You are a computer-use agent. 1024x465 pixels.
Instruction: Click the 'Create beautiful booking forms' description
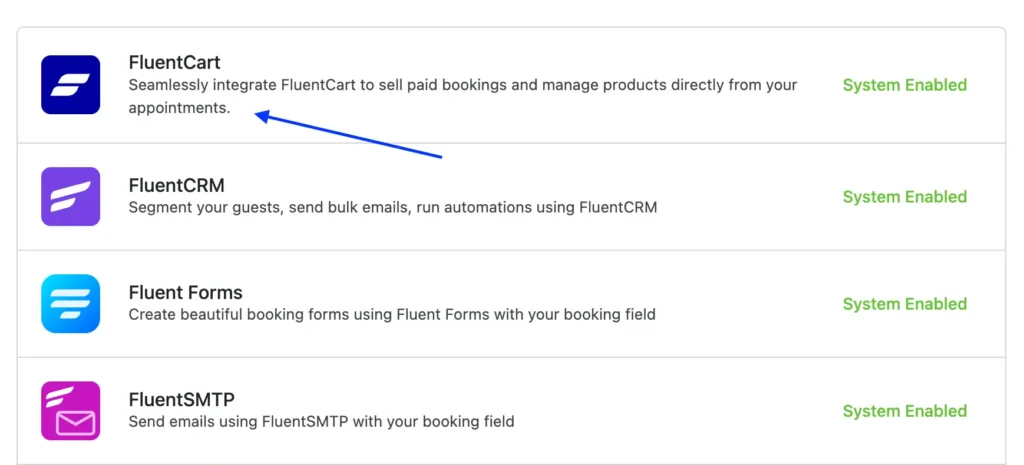click(x=392, y=314)
